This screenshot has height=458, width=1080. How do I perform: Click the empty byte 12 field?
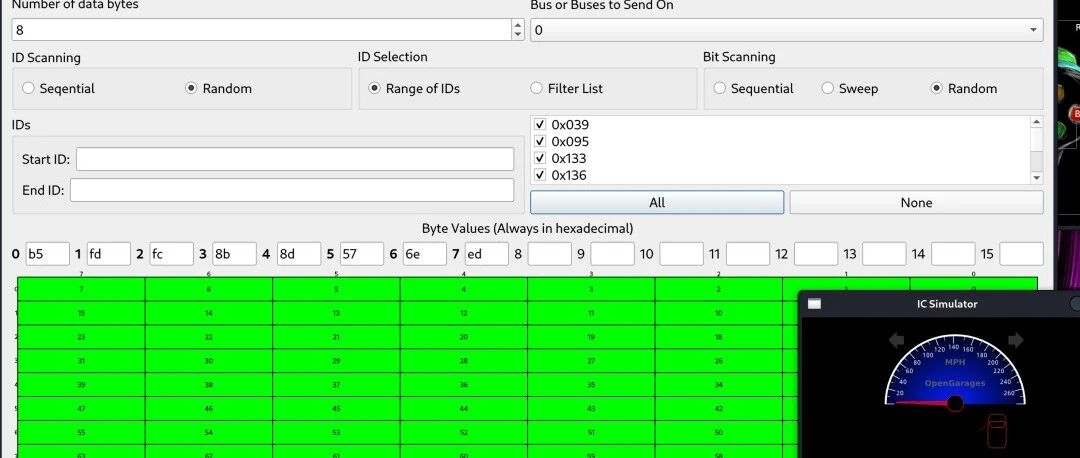point(816,254)
